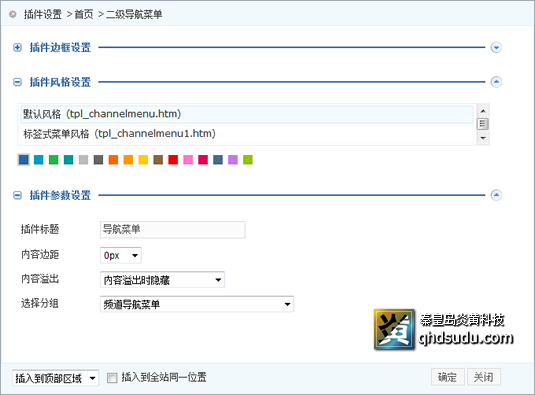Choose the red color swatch
This screenshot has width=535, height=395.
173,160
